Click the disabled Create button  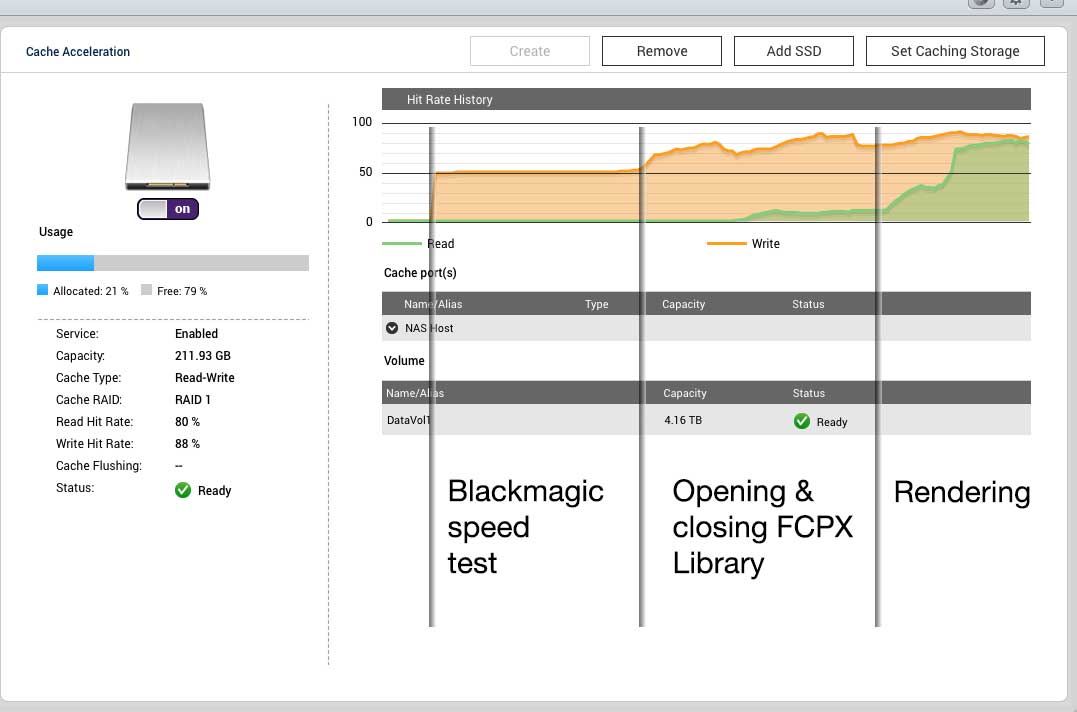click(530, 51)
